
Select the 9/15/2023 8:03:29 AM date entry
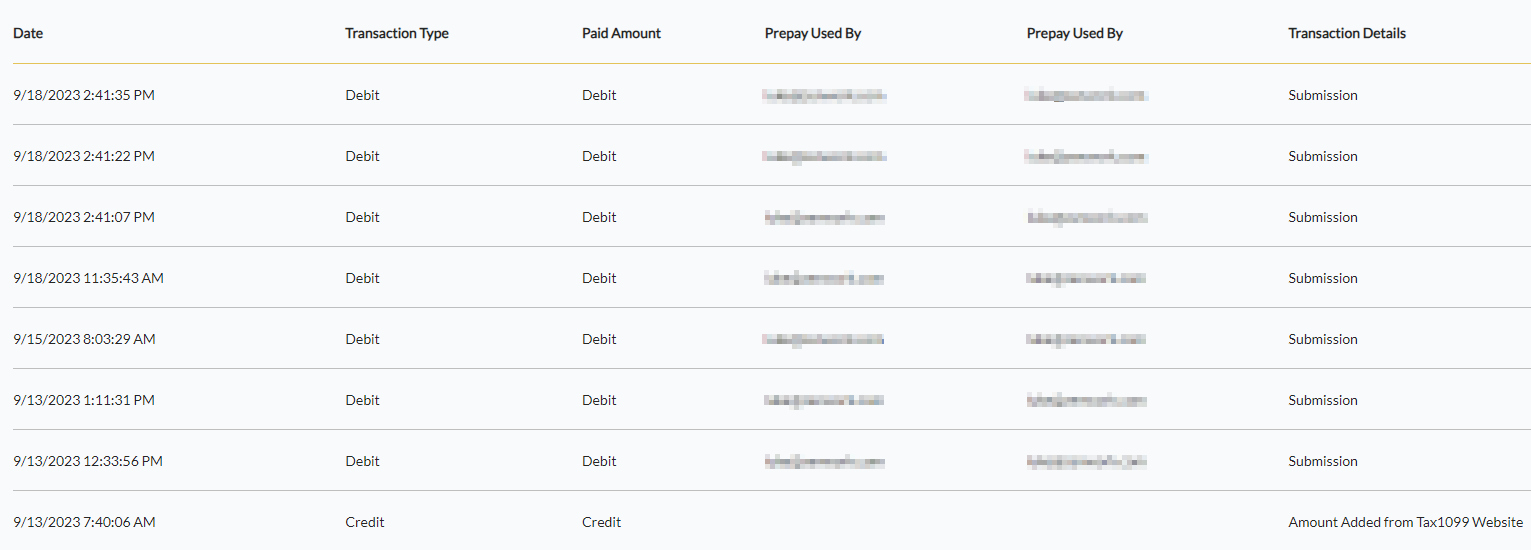(84, 339)
